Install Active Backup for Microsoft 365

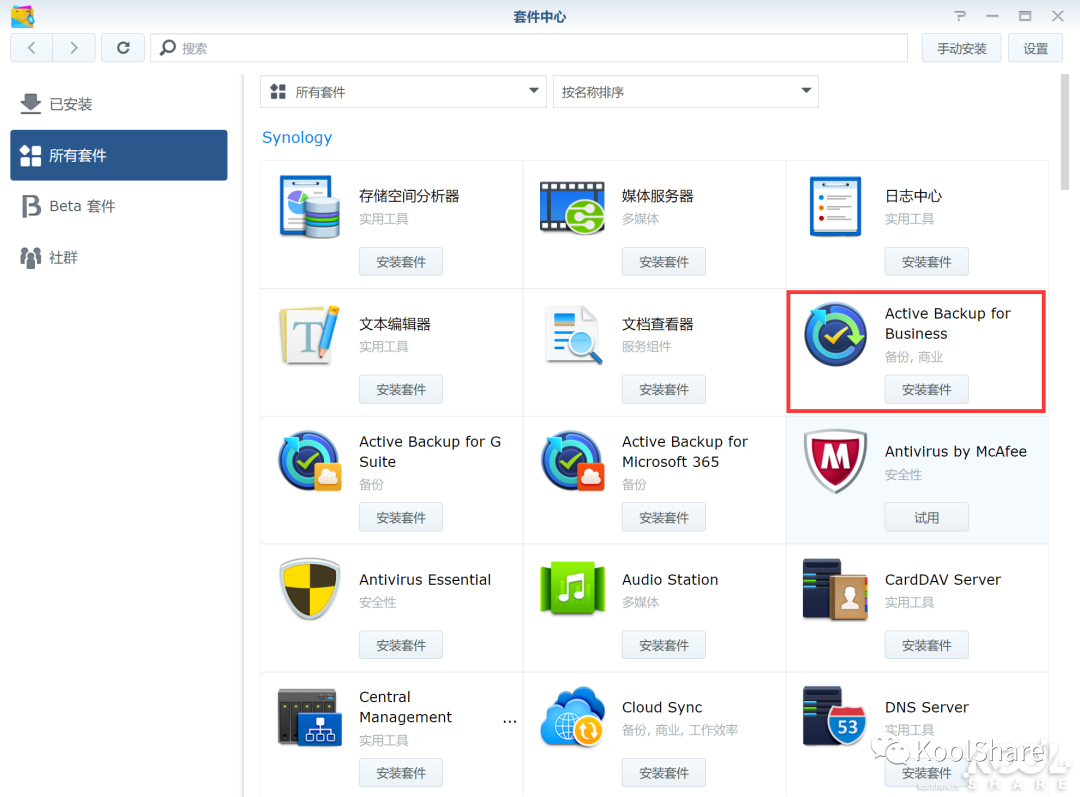[x=664, y=517]
